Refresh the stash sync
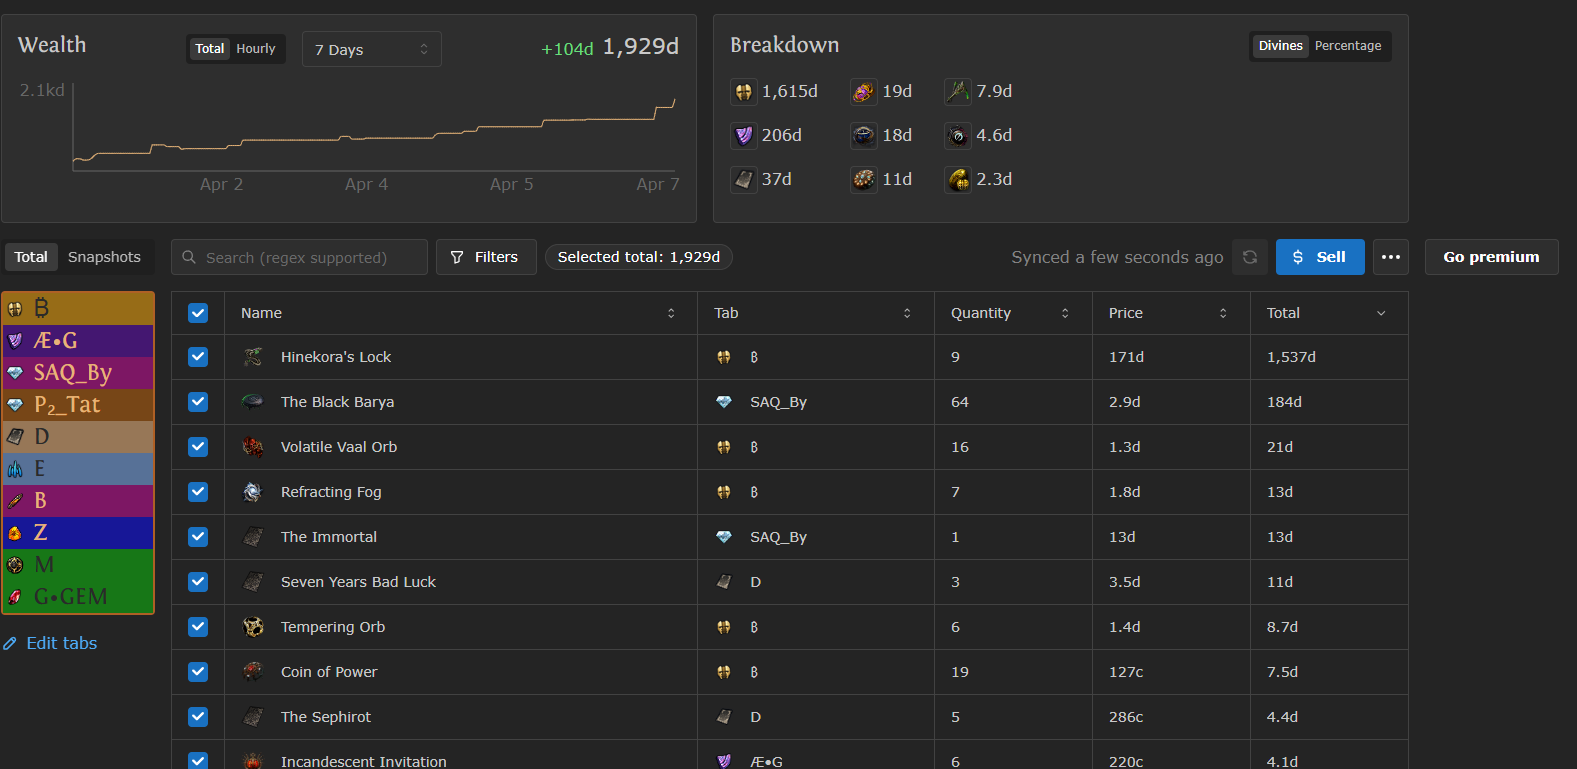The height and width of the screenshot is (769, 1577). coord(1250,257)
